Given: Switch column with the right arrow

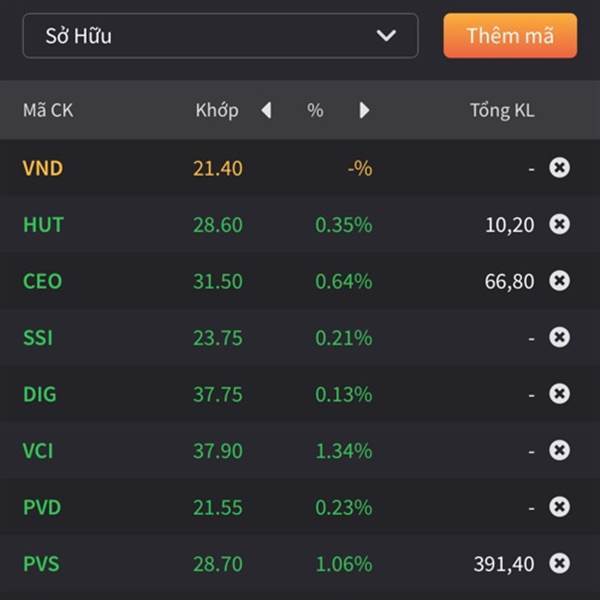Looking at the screenshot, I should [364, 110].
